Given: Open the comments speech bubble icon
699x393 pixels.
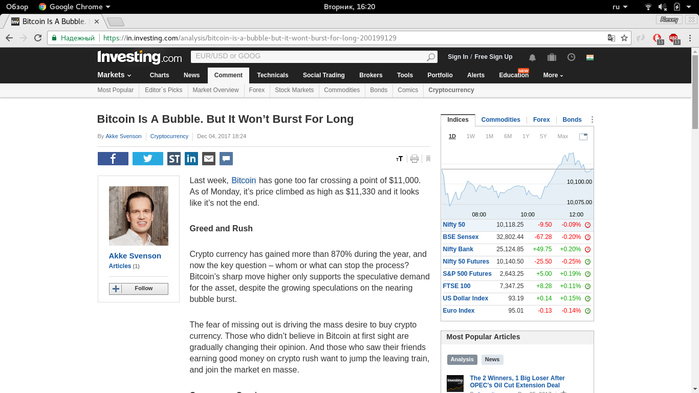Looking at the screenshot, I should (x=226, y=159).
